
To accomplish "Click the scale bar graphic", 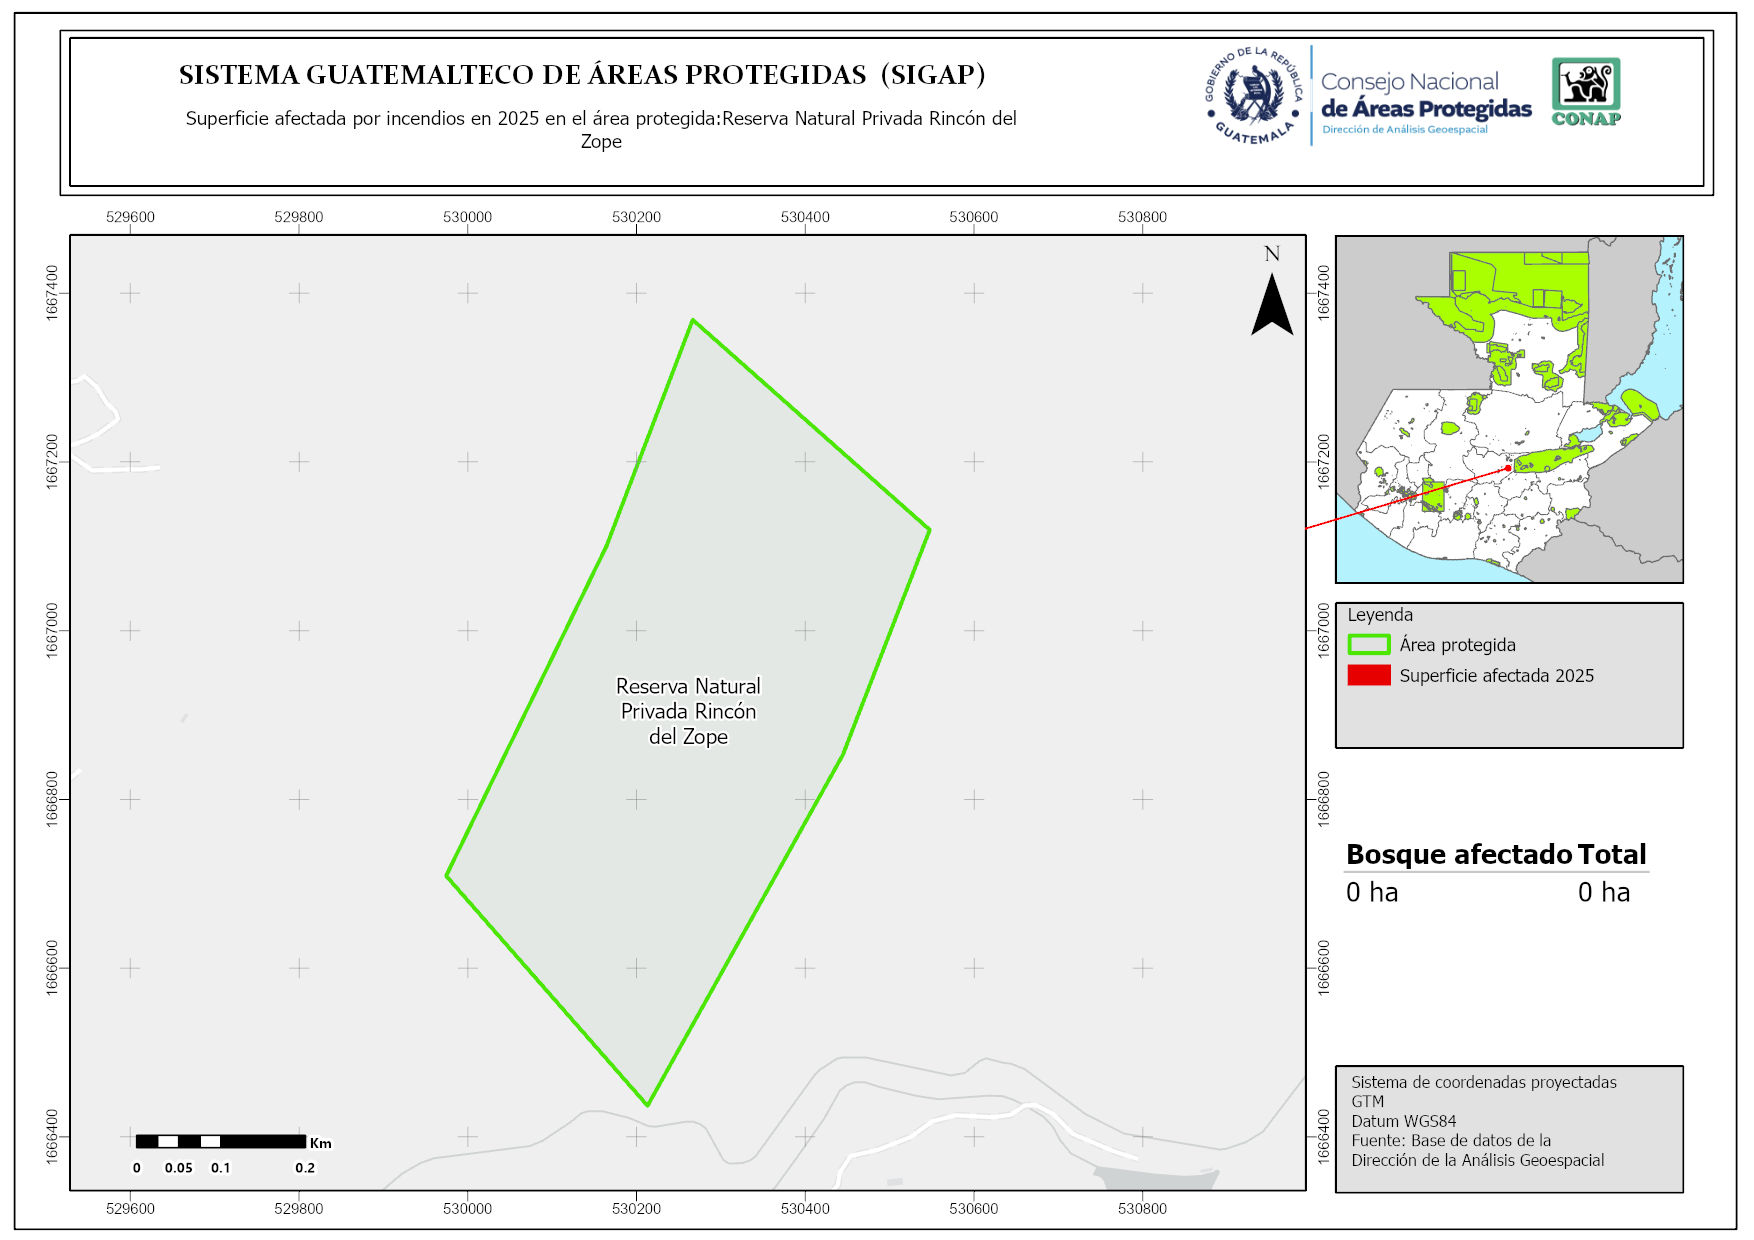I will point(220,1141).
